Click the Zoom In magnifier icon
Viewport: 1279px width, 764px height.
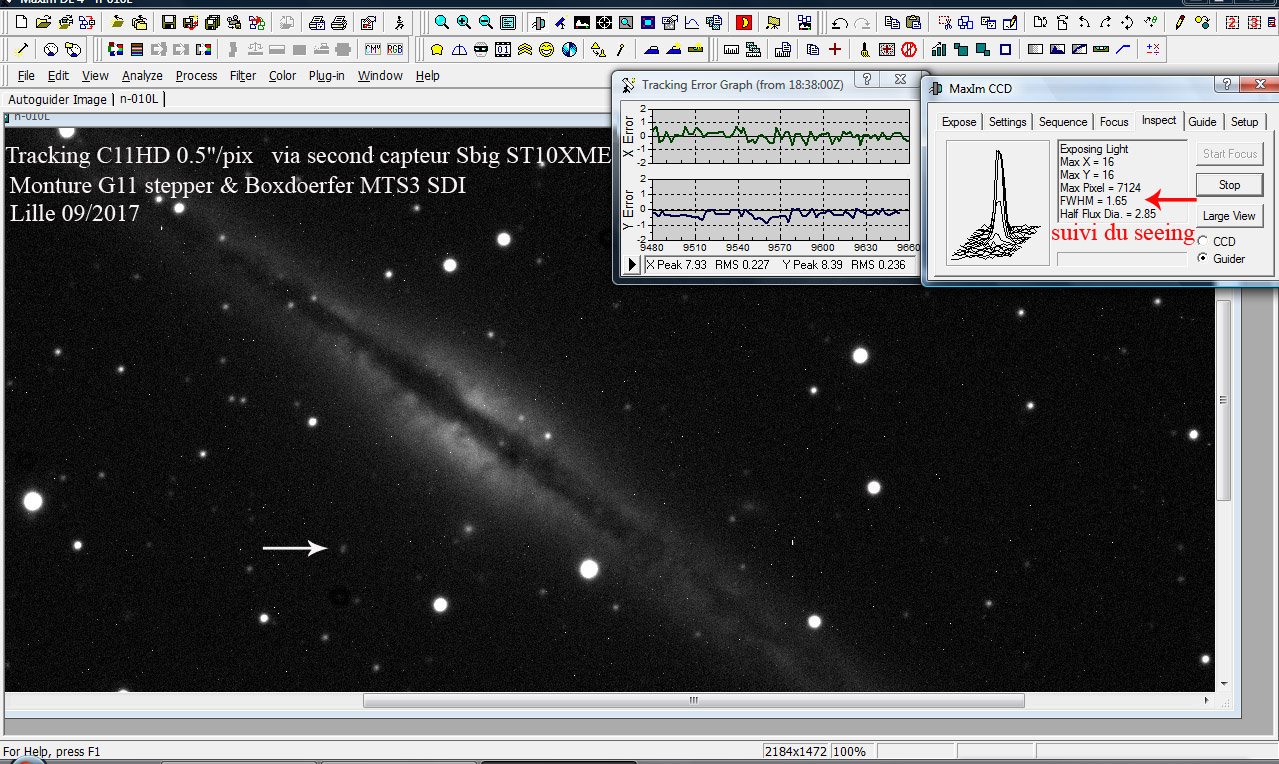pyautogui.click(x=464, y=22)
